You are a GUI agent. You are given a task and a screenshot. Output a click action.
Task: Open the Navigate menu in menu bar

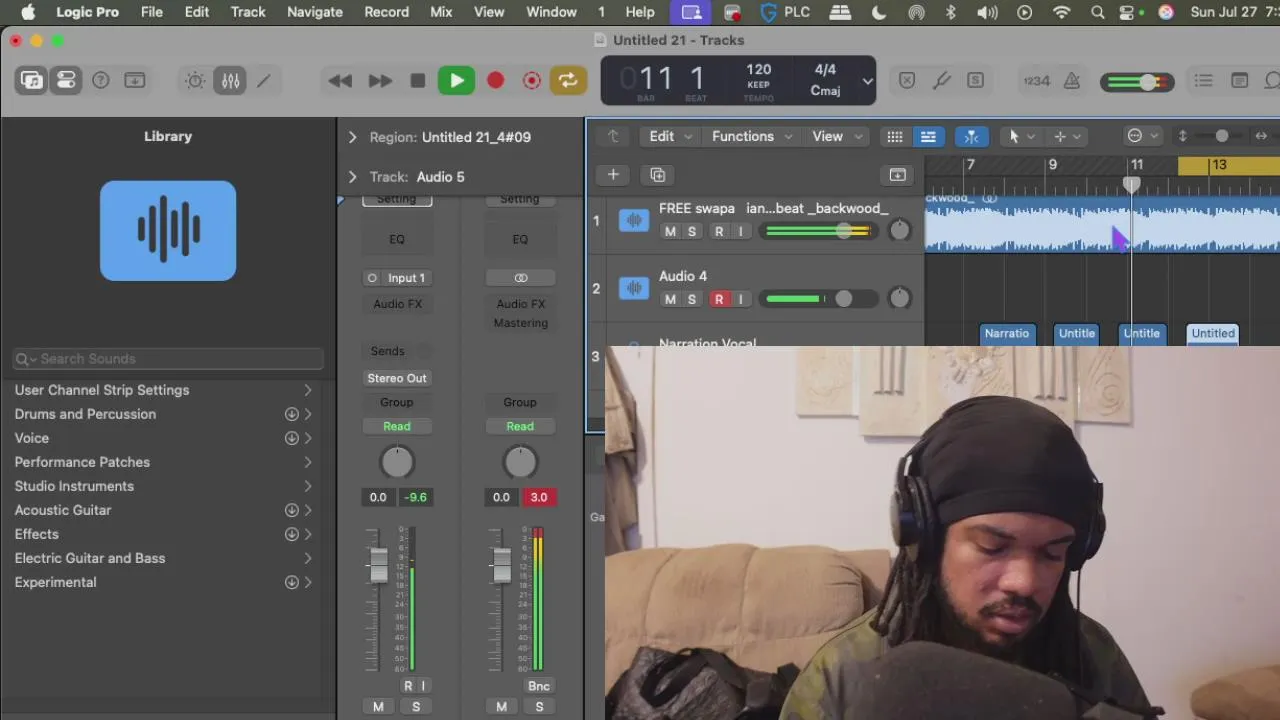315,12
